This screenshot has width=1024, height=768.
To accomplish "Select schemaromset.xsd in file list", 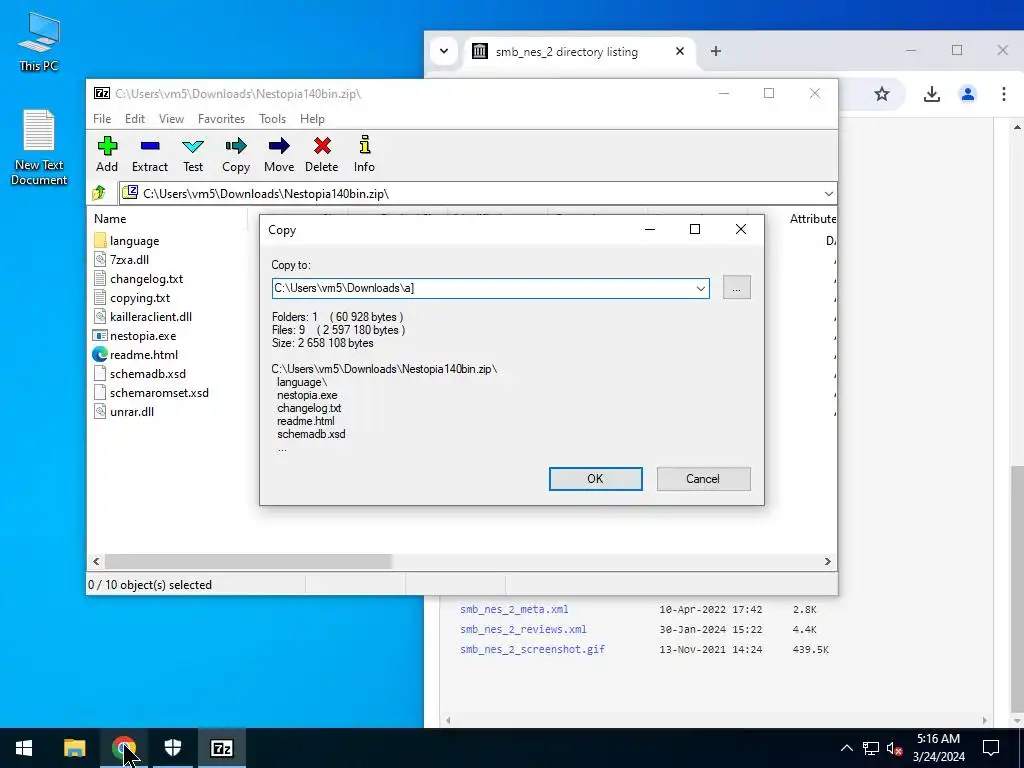I will [x=159, y=392].
